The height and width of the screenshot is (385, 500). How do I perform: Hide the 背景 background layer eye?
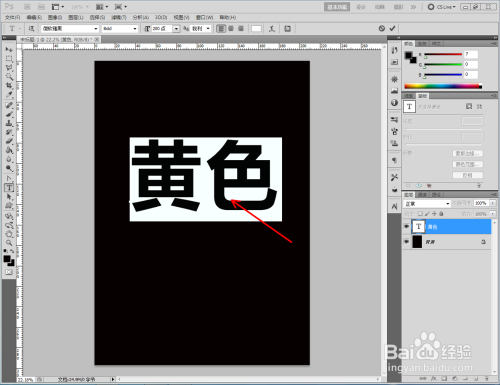click(406, 241)
